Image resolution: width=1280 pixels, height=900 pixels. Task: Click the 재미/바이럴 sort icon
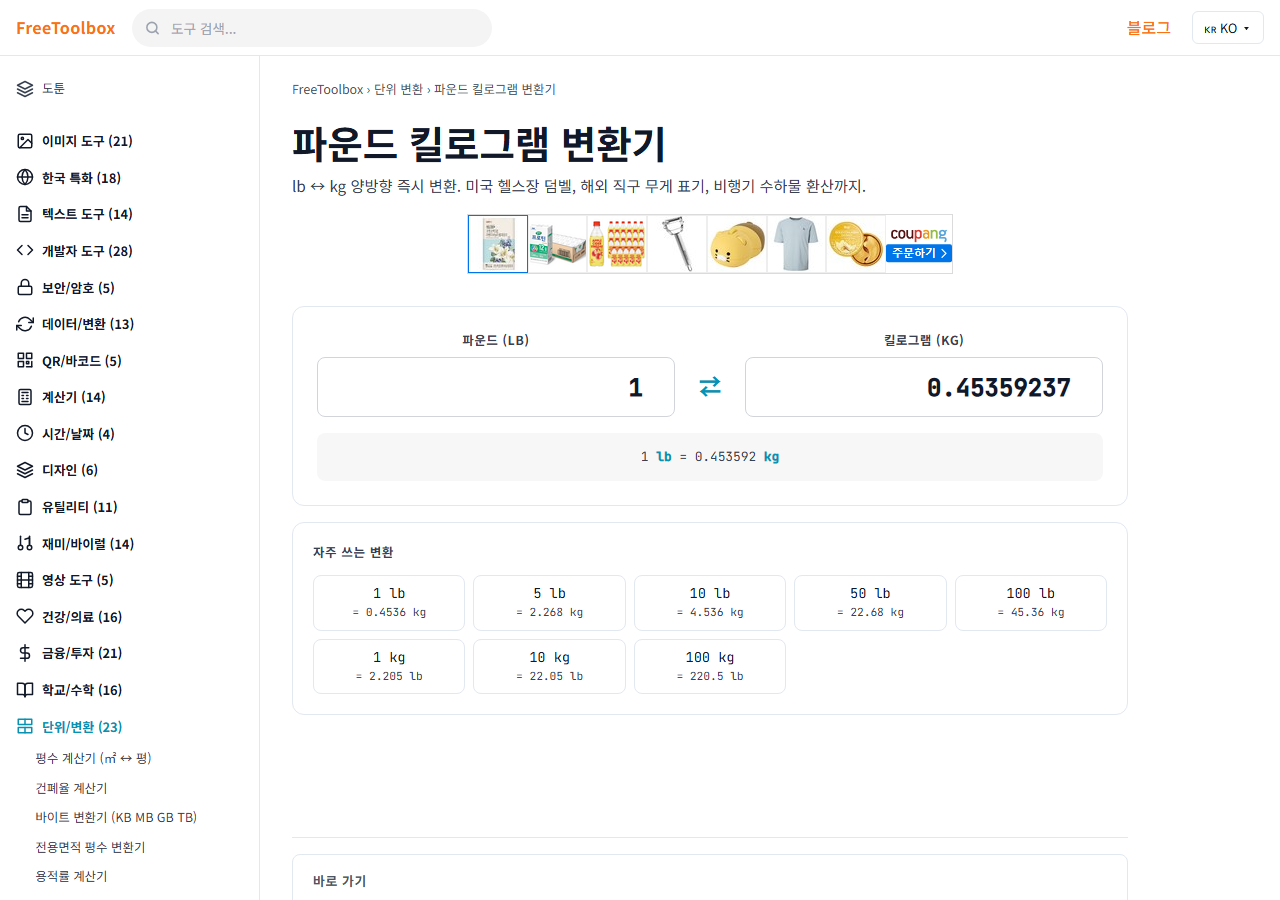25,543
